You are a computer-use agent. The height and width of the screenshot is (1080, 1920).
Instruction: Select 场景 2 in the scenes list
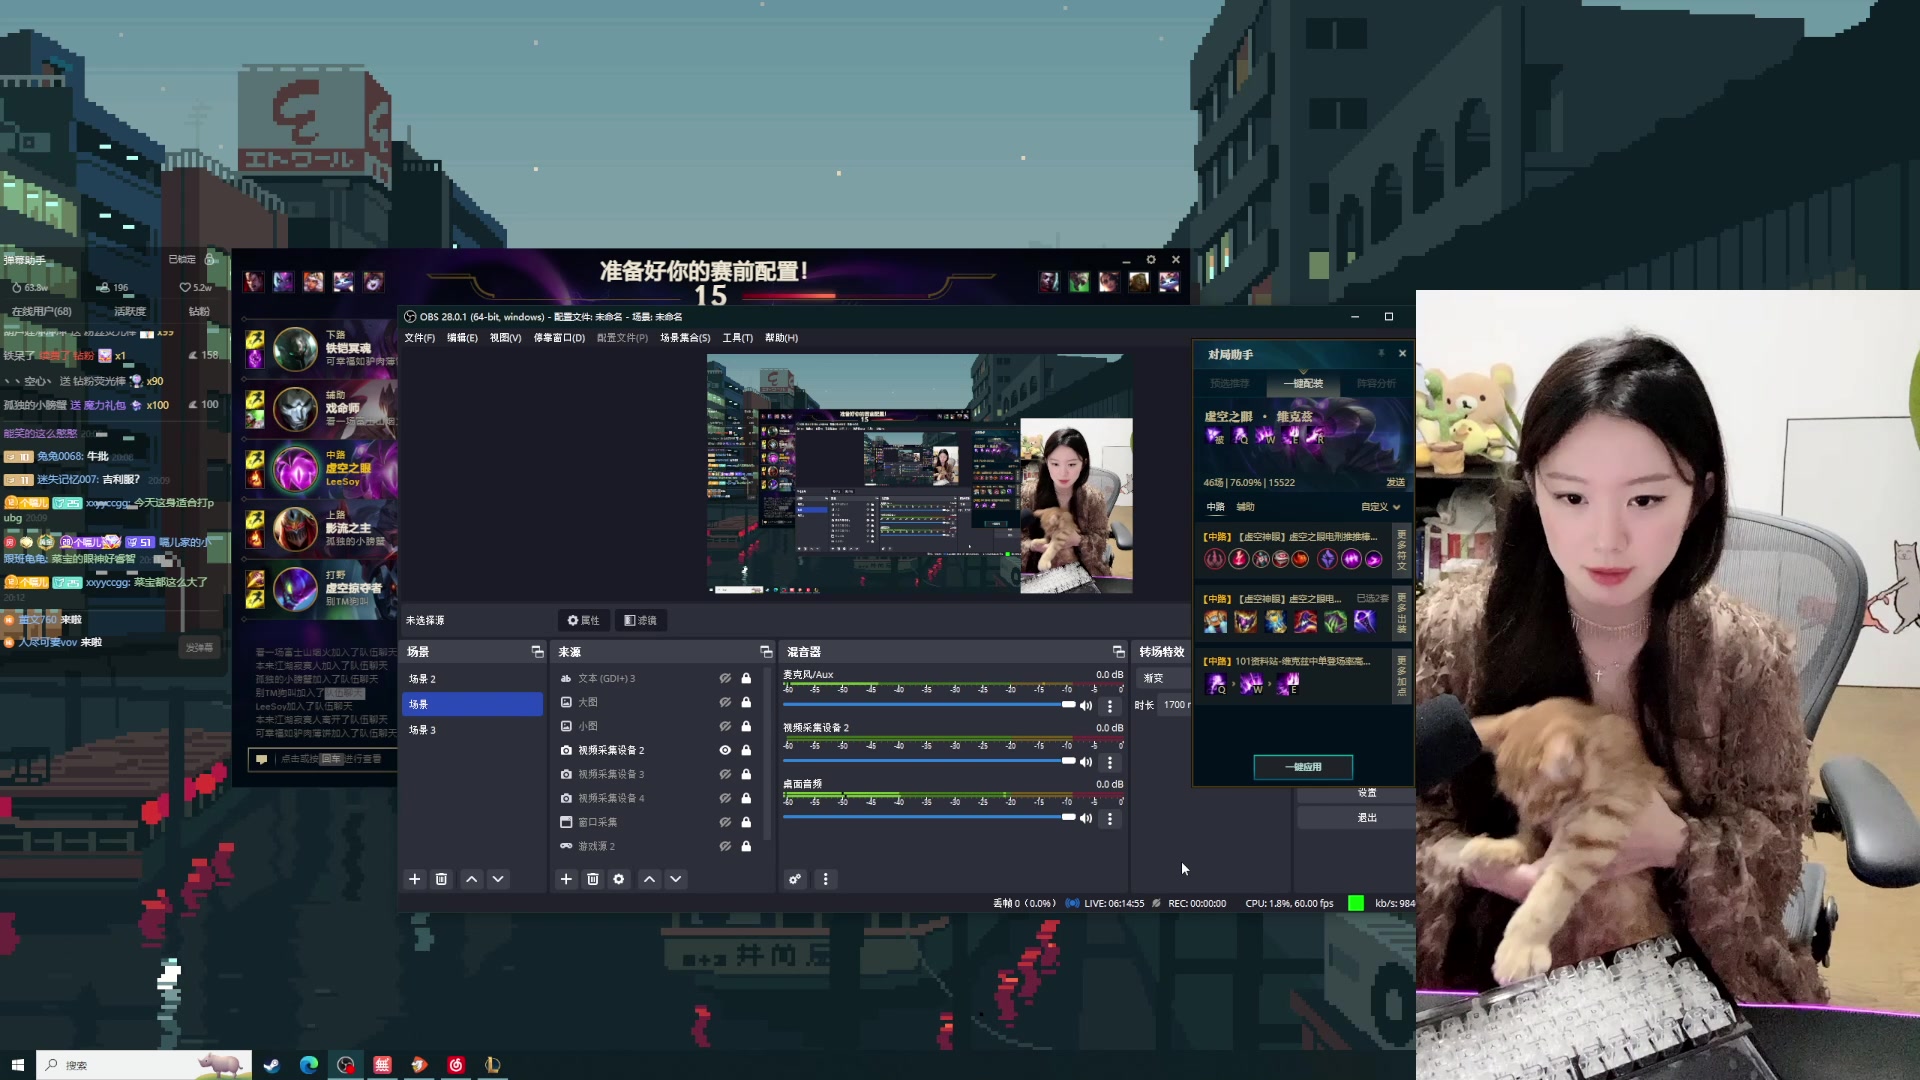tap(472, 679)
